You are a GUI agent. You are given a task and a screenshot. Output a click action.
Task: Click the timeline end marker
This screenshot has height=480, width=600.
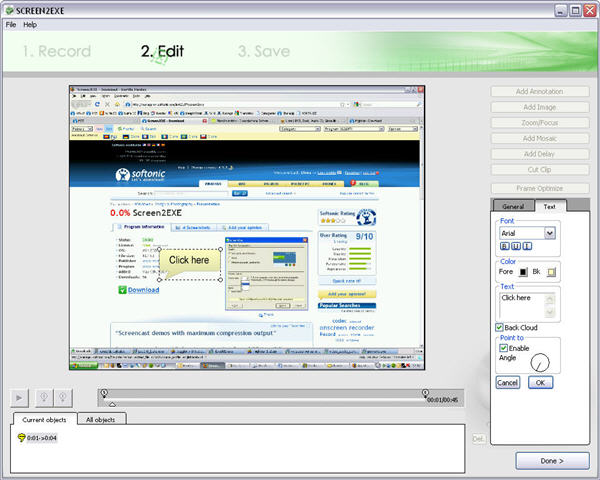[425, 393]
